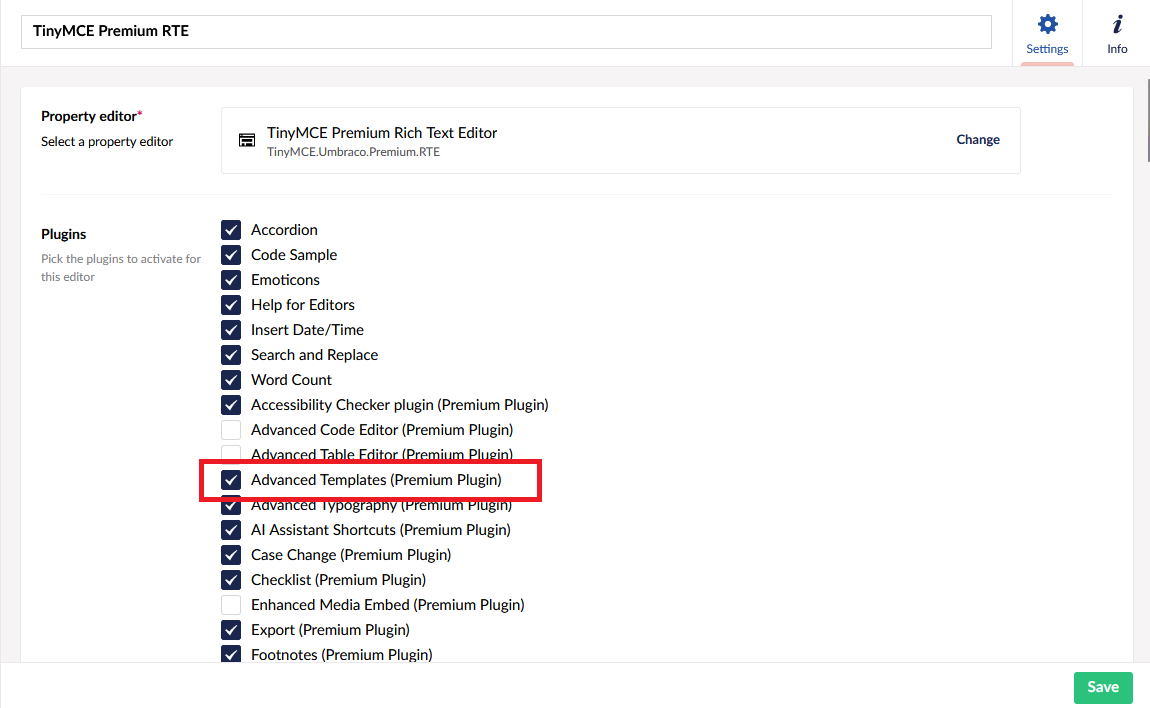Click the Save button
The width and height of the screenshot is (1150, 708).
1102,687
